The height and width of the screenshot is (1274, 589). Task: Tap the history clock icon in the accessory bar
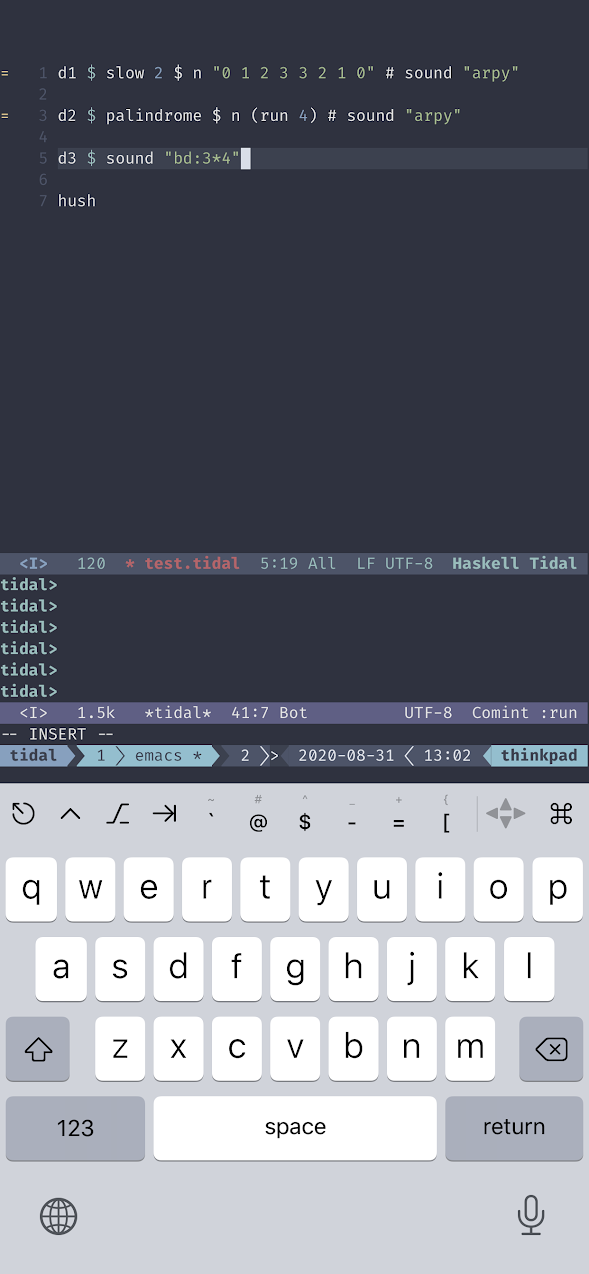pyautogui.click(x=23, y=814)
